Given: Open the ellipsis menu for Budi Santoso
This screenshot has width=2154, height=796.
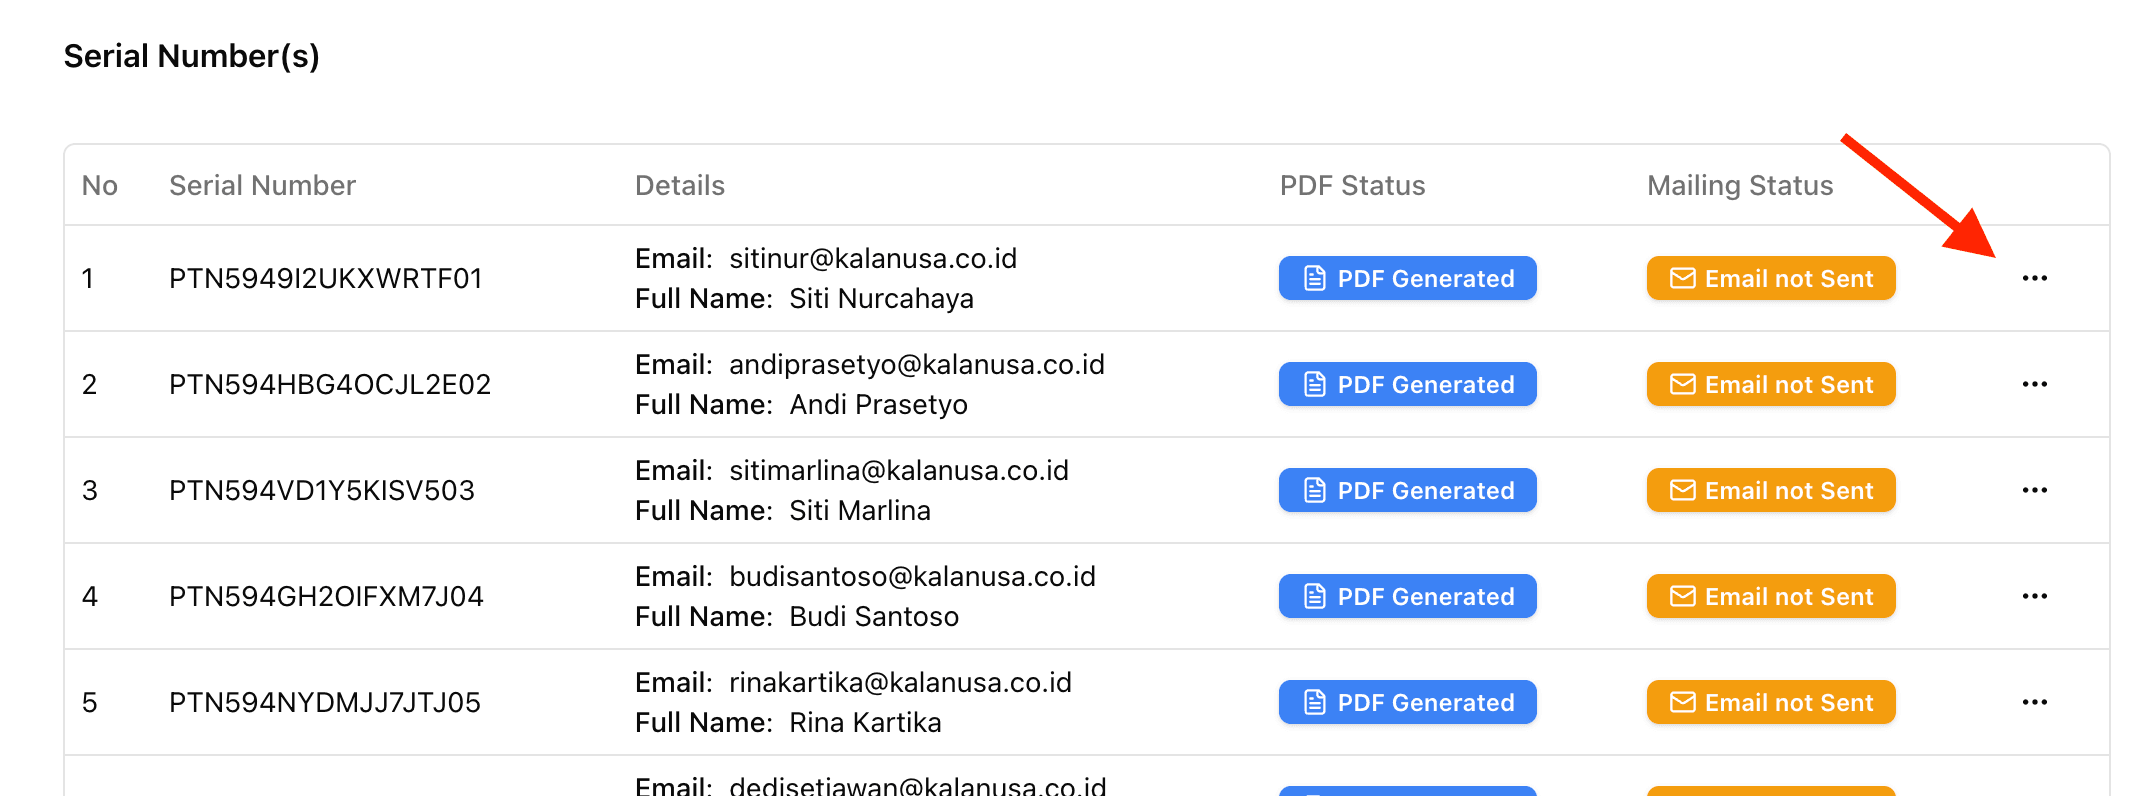Looking at the screenshot, I should pyautogui.click(x=2034, y=596).
